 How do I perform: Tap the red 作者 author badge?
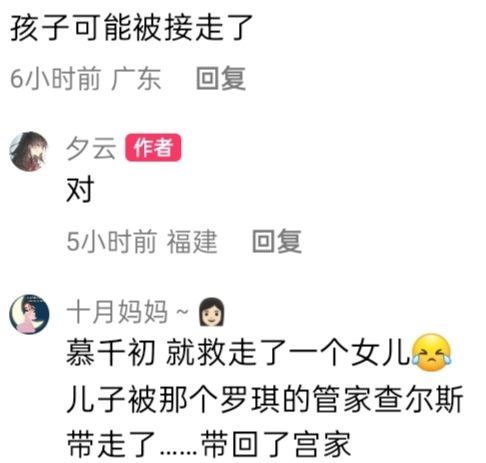click(x=153, y=148)
